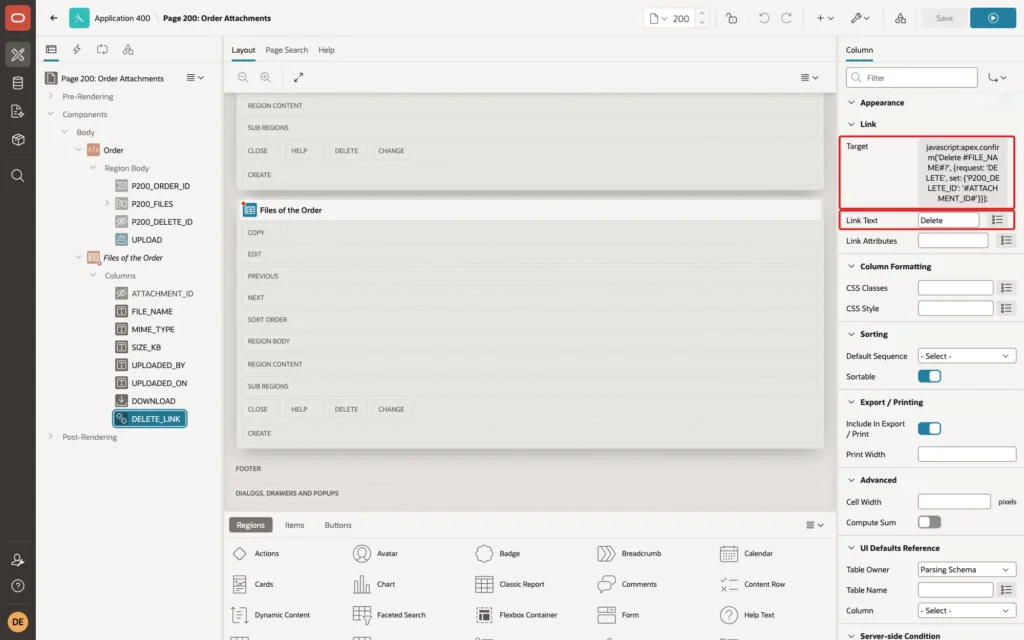Switch to the Shared Components tab icon
1024x640 pixels.
pos(128,50)
